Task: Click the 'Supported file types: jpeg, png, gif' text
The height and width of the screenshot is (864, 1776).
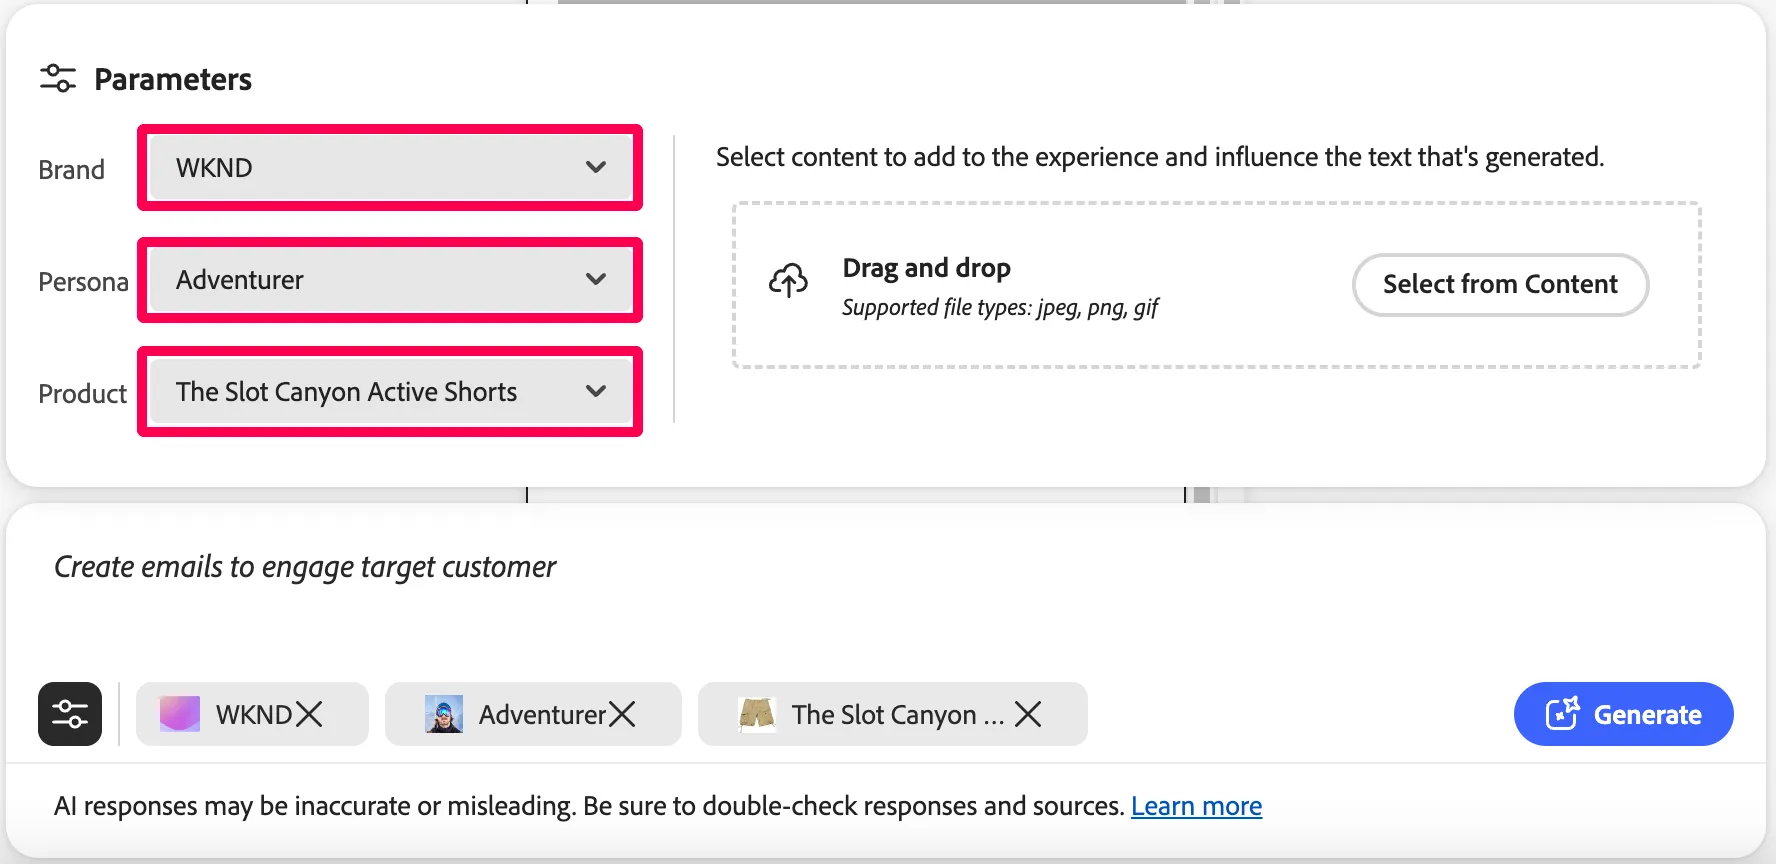Action: [x=1000, y=307]
